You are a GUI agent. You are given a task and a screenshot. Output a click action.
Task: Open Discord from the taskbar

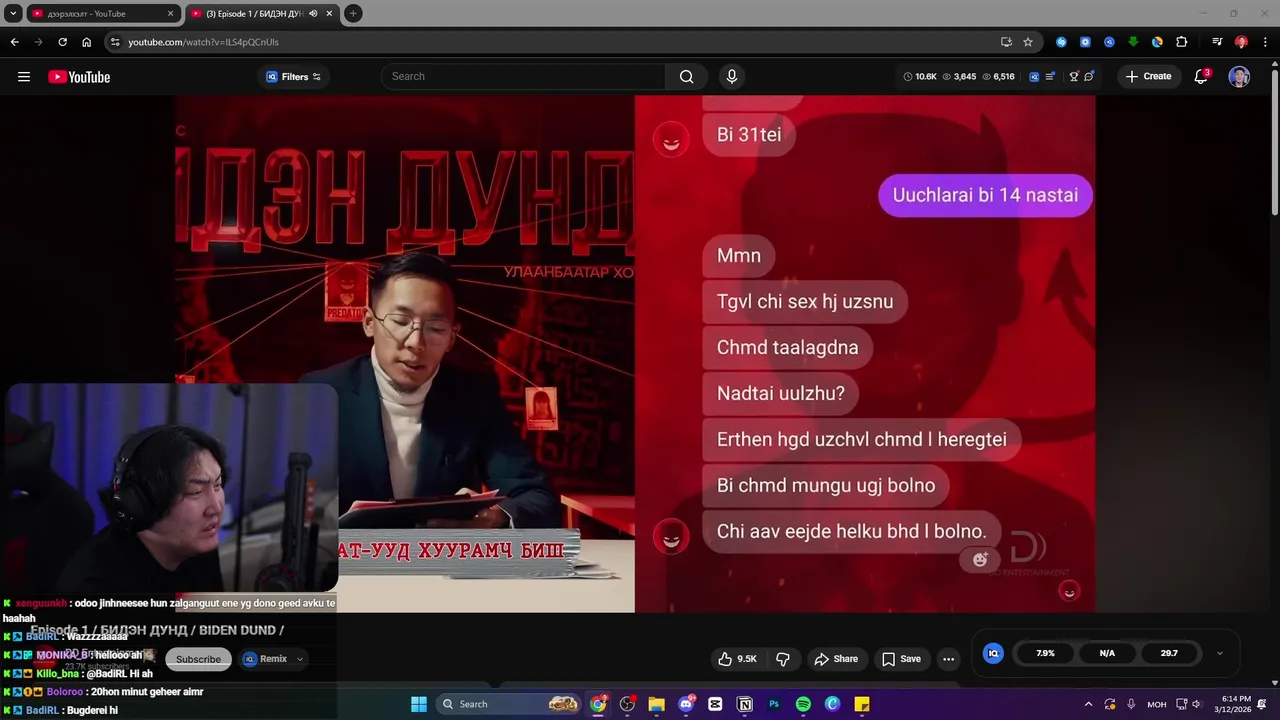point(686,704)
